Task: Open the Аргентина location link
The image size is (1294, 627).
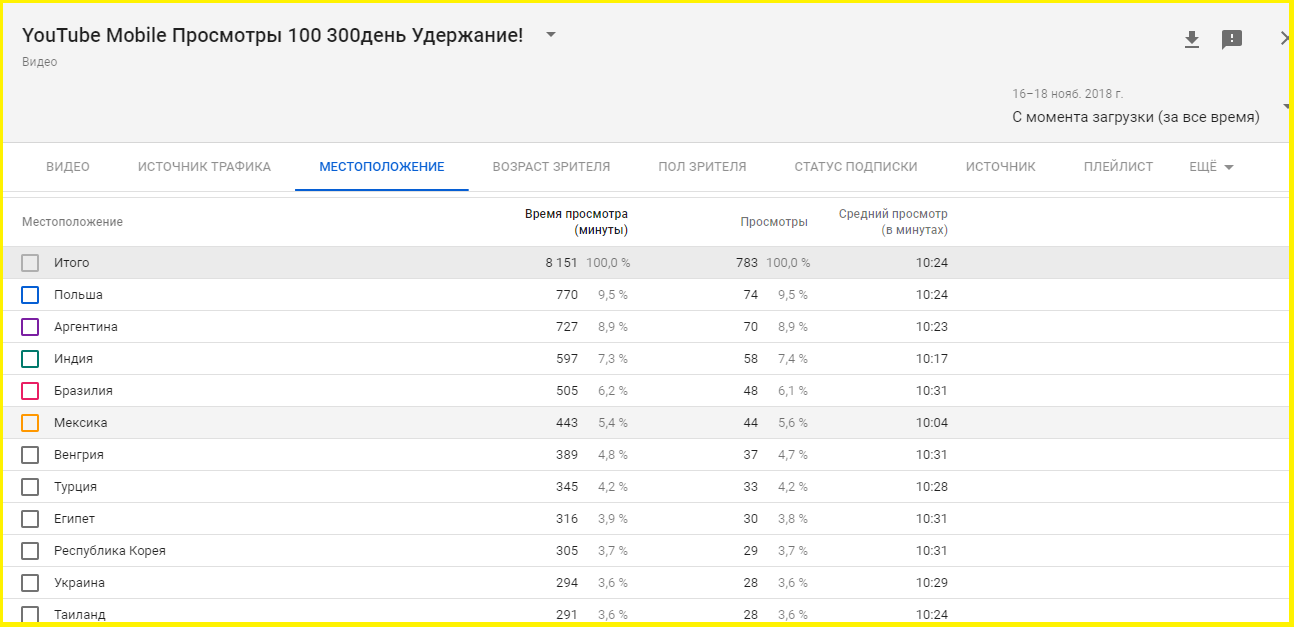Action: 86,327
